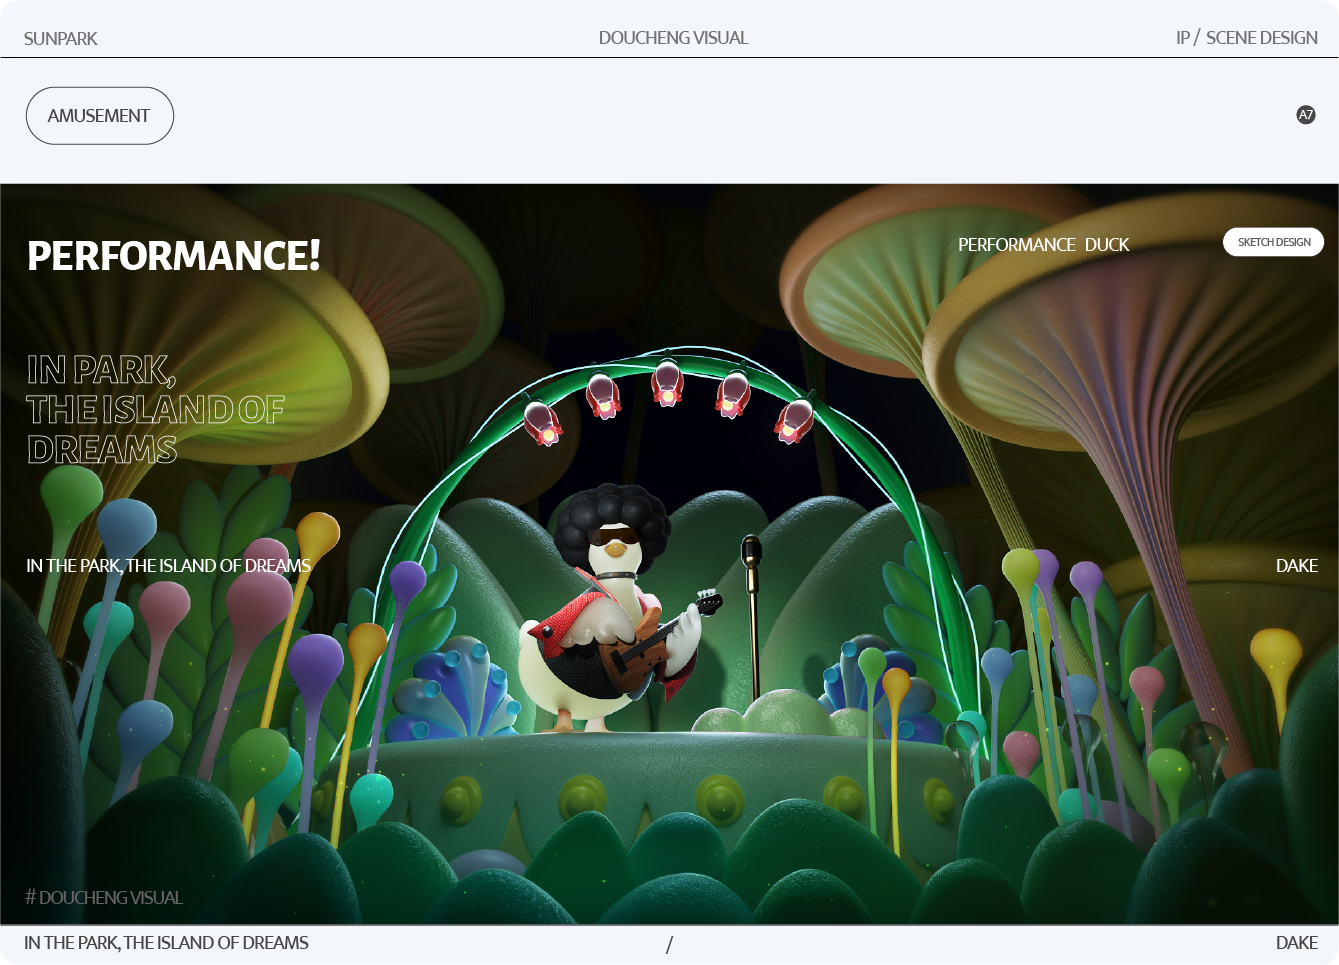Click IN THE PARK caption inside the image

coord(168,566)
